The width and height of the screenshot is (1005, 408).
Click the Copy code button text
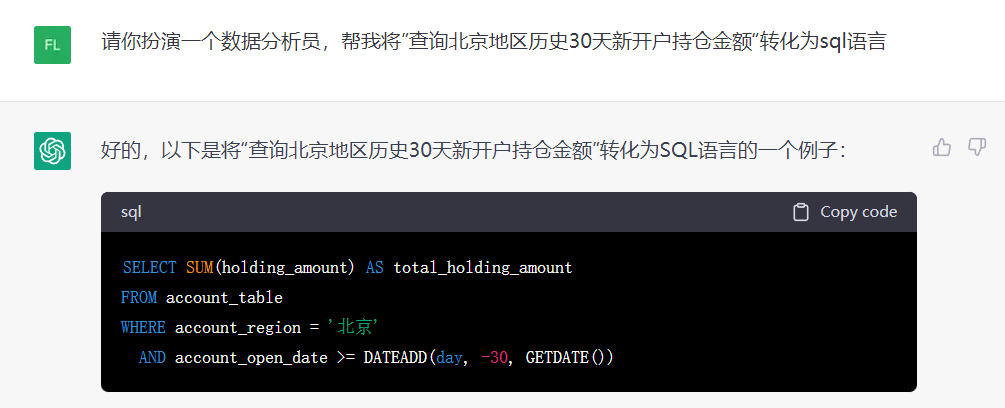[x=858, y=212]
